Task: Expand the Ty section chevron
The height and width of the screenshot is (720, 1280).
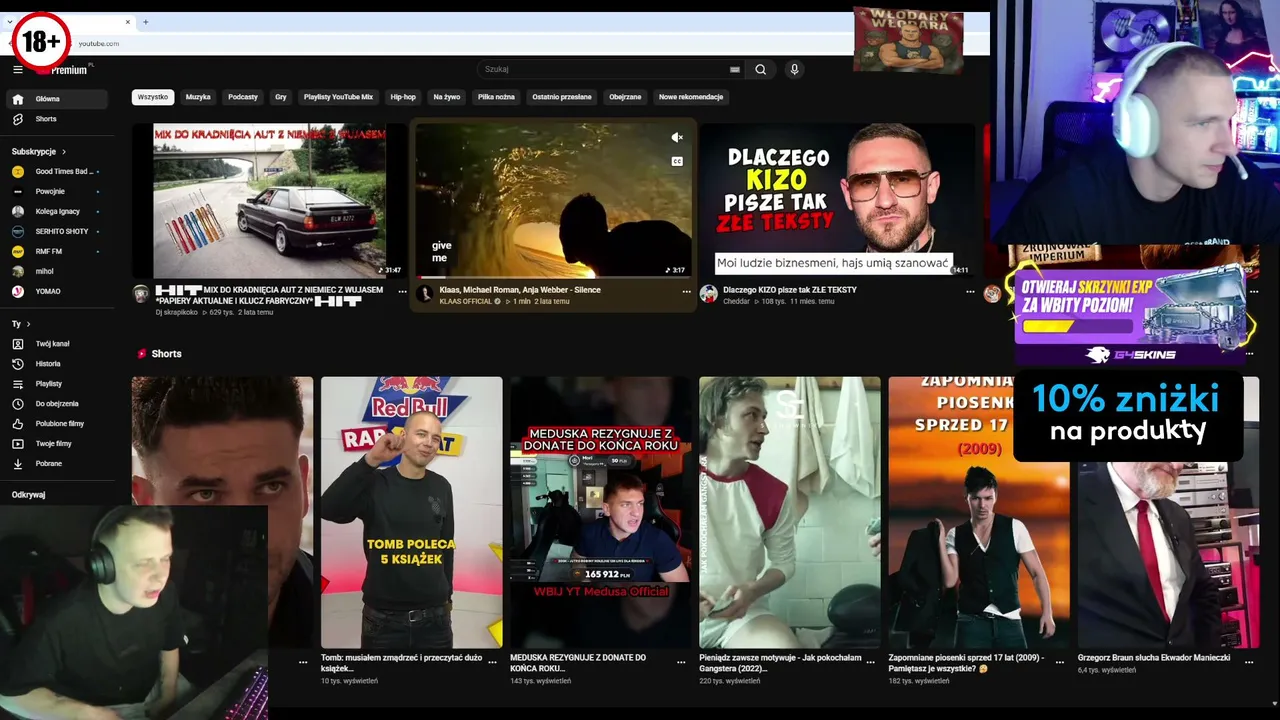Action: (x=28, y=324)
